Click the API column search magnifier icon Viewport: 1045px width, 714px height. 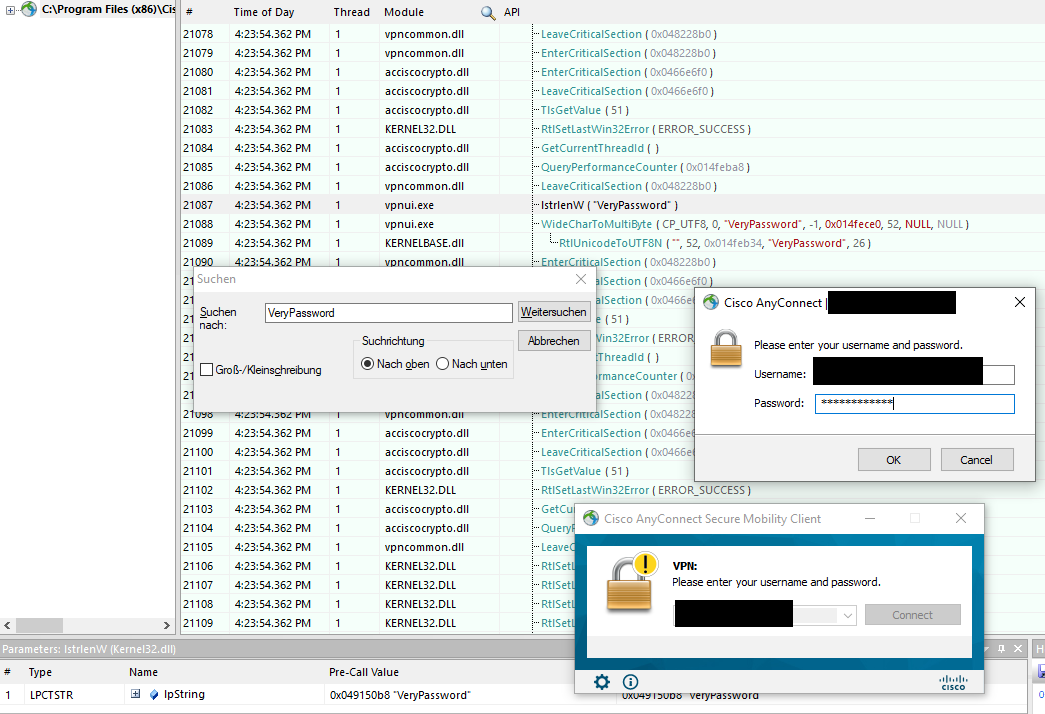click(x=489, y=13)
